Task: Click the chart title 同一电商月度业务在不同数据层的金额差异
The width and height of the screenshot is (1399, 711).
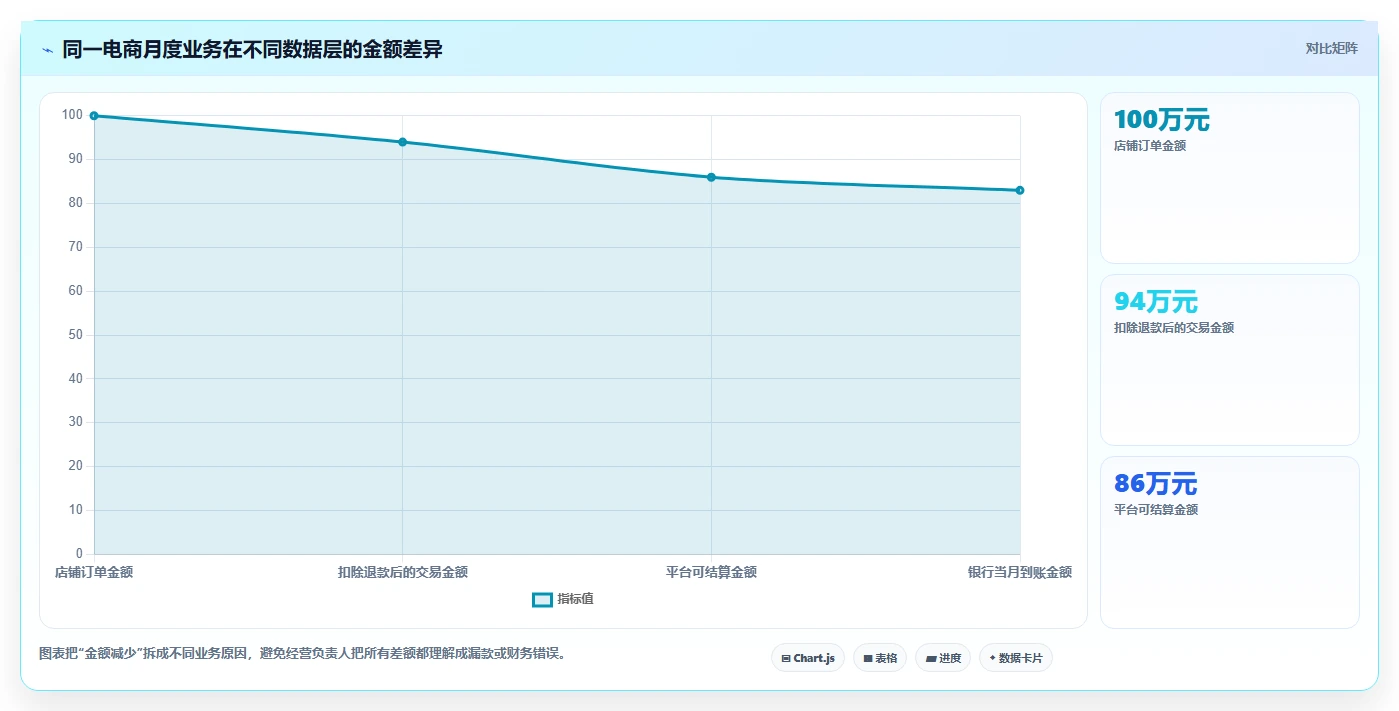Action: coord(252,49)
